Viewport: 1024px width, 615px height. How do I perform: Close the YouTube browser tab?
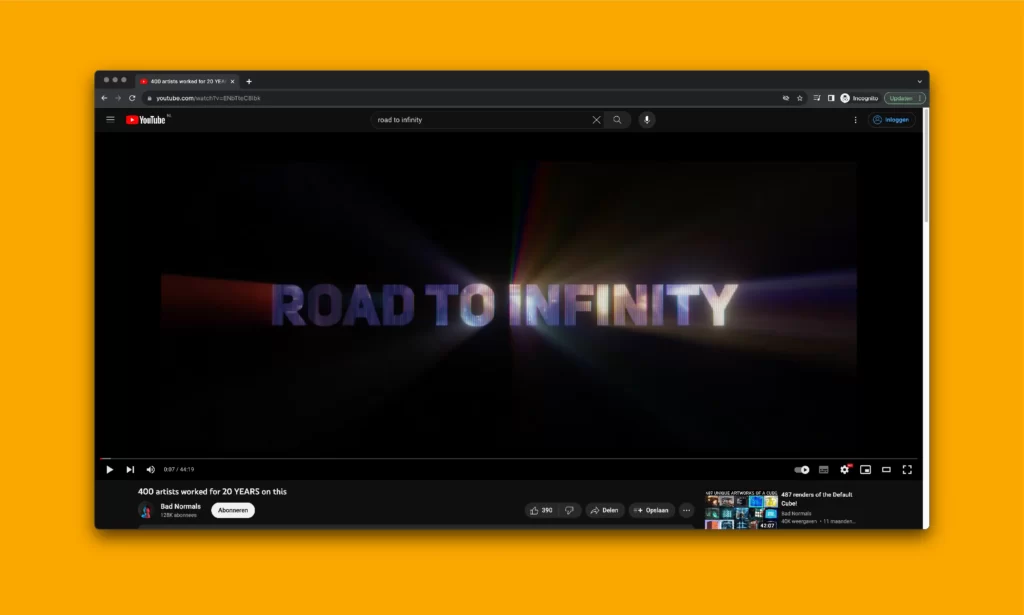pyautogui.click(x=232, y=82)
